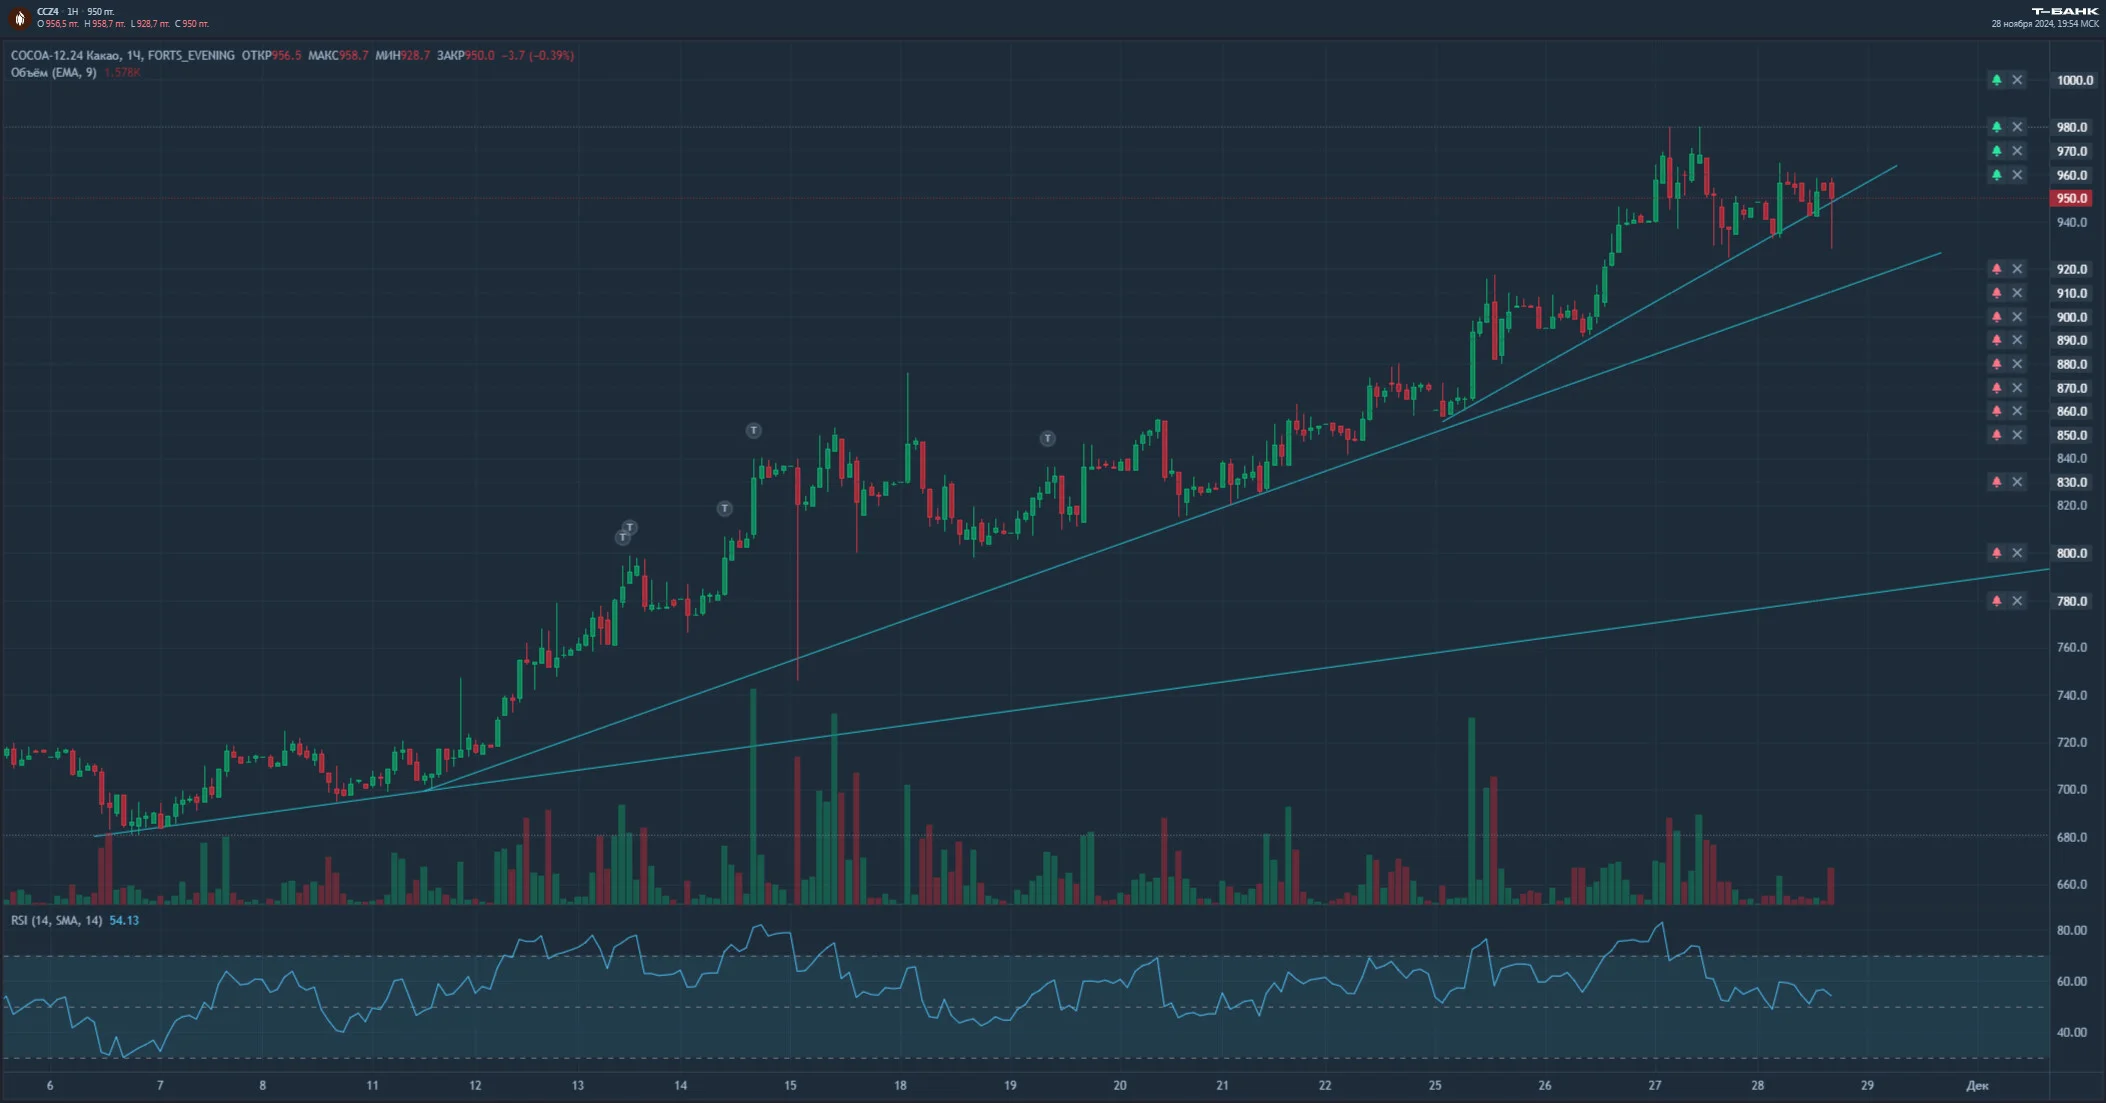Delete the 800.0 alert using its X
Screen dimensions: 2106x1103
click(2017, 553)
